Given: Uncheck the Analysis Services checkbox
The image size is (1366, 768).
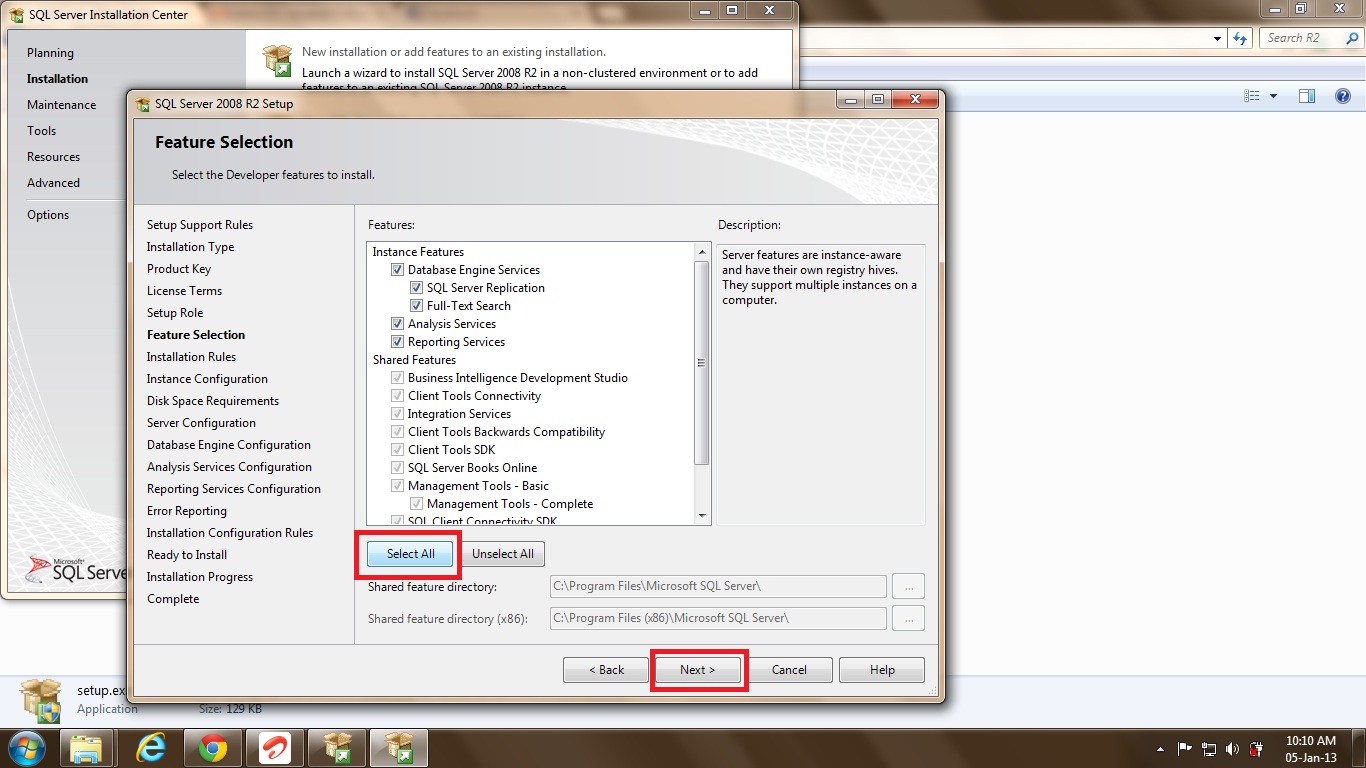Looking at the screenshot, I should [x=398, y=324].
